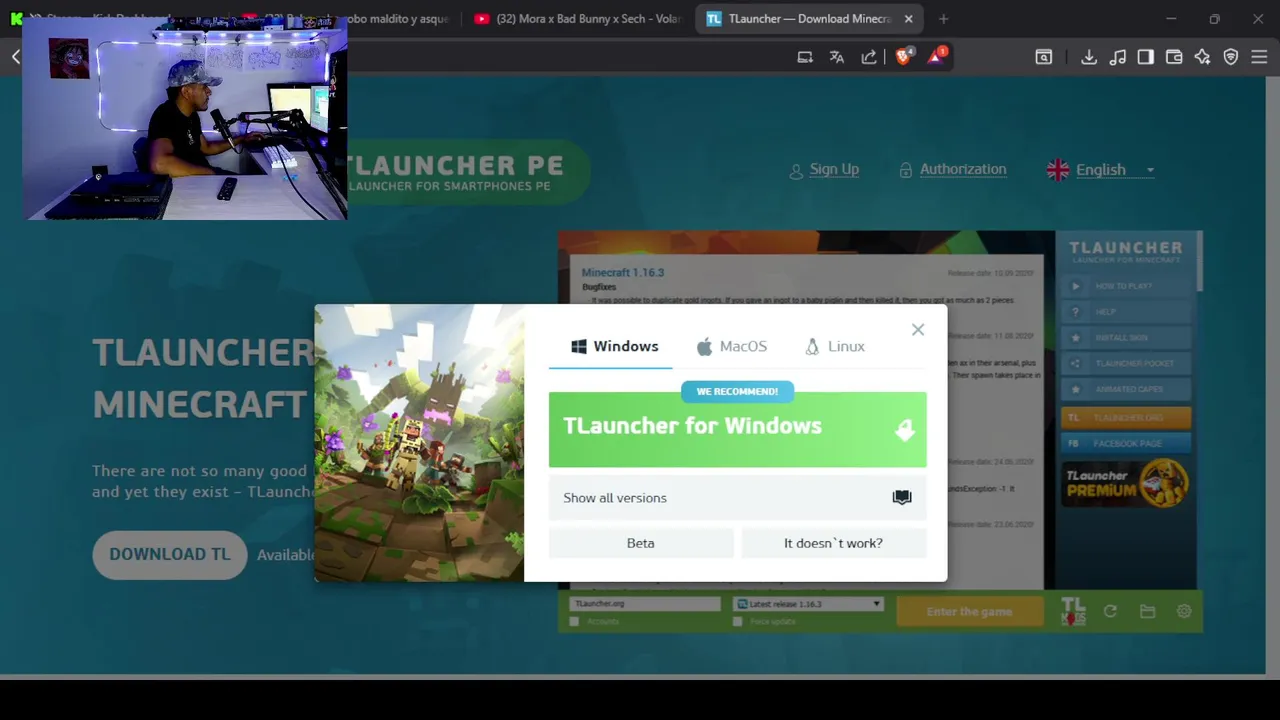Click the folder icon in launcher preview
This screenshot has width=1280, height=720.
click(1147, 611)
